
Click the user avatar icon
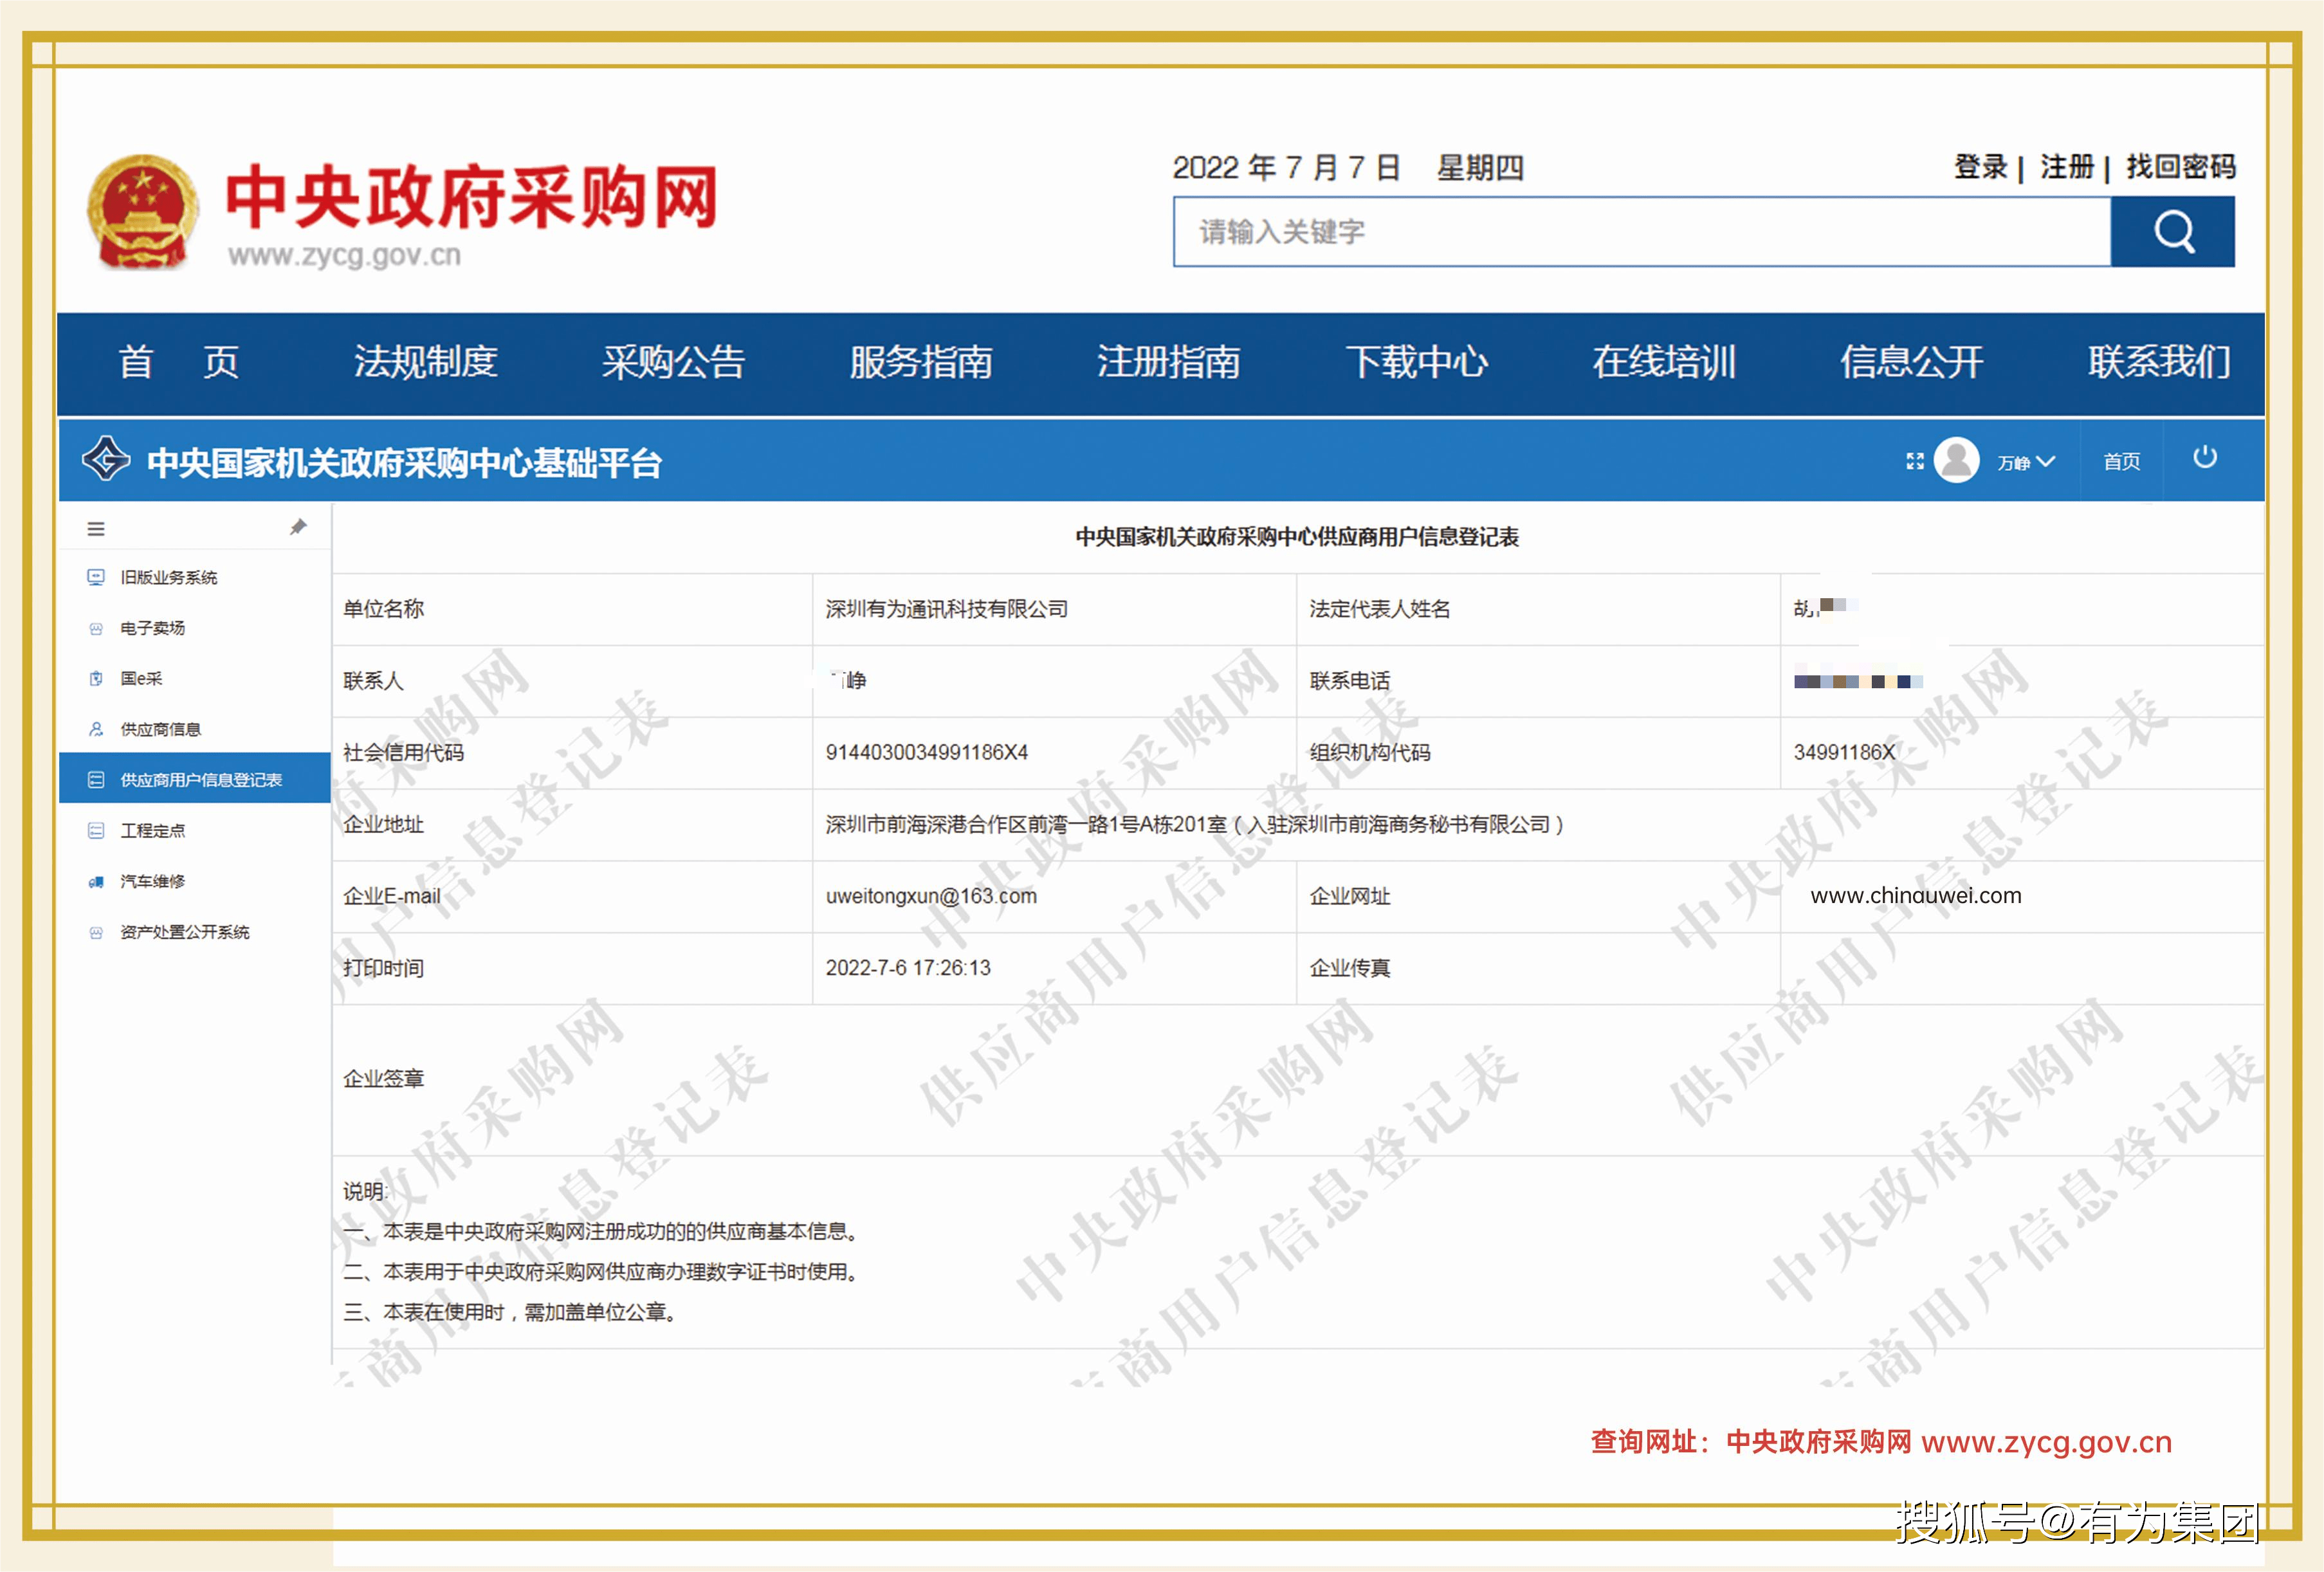click(x=1957, y=460)
